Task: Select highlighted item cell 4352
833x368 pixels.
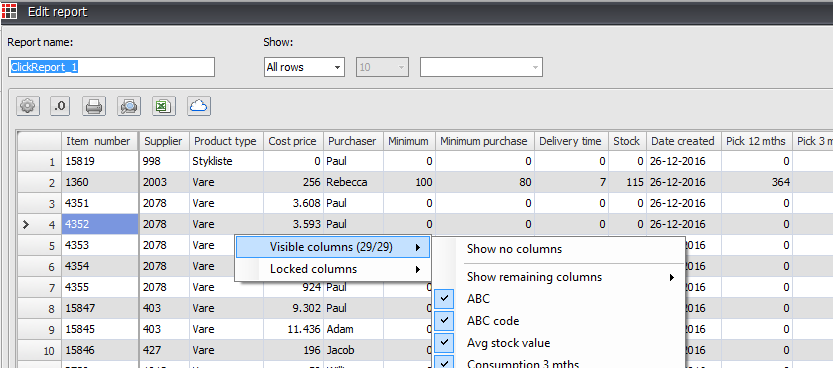Action: (100, 224)
